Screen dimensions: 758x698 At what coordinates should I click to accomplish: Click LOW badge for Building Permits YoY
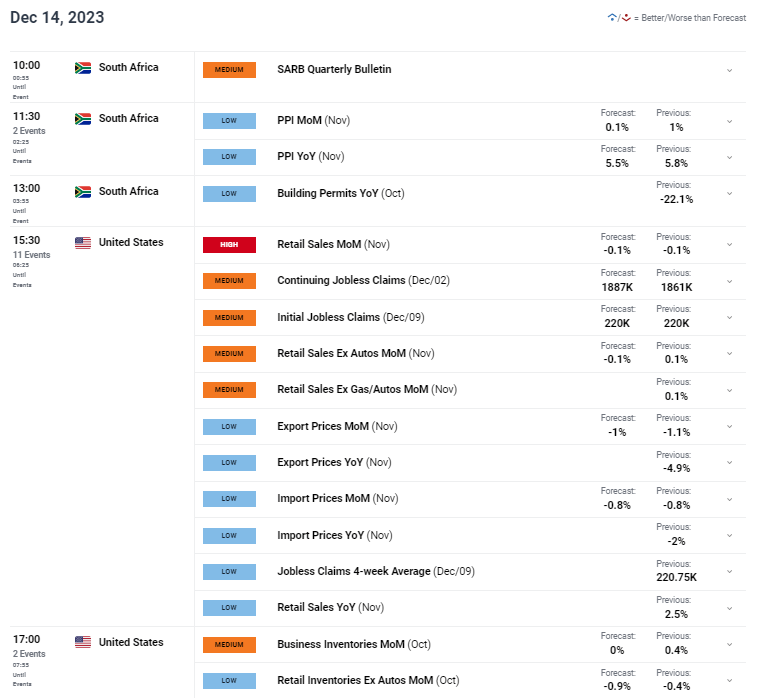click(x=229, y=194)
